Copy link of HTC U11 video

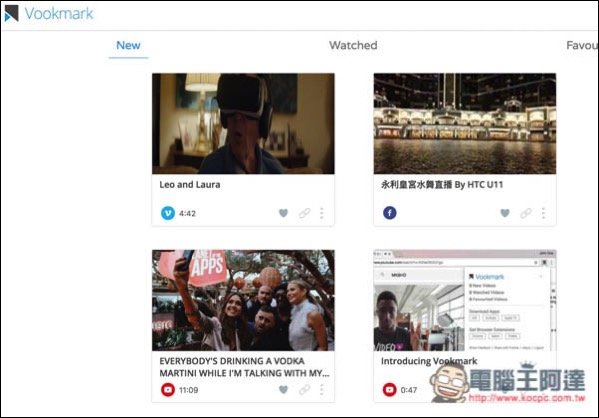point(526,213)
